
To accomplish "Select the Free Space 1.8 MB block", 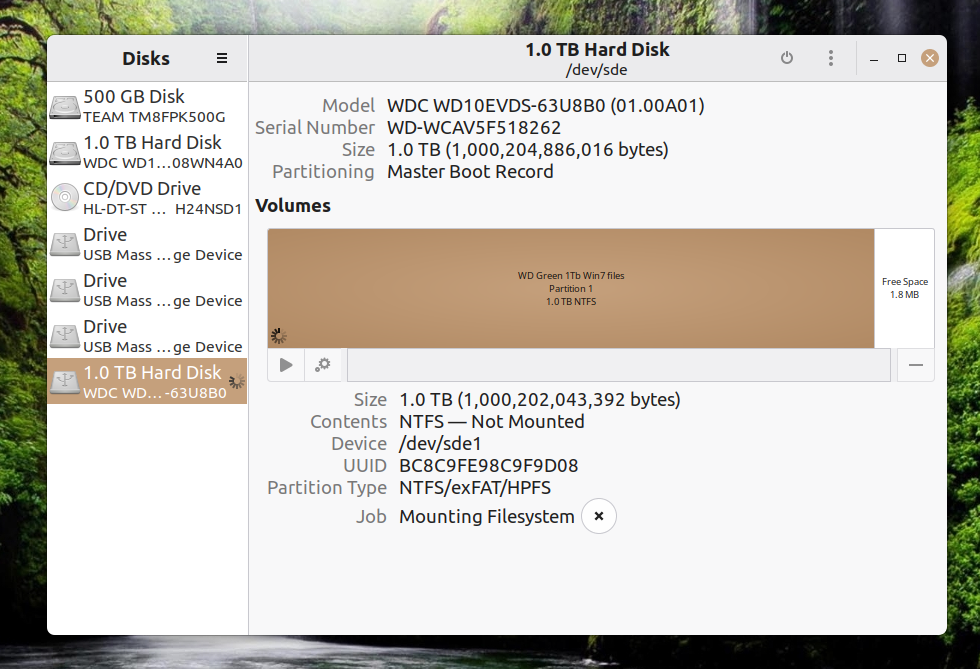I will click(x=904, y=288).
